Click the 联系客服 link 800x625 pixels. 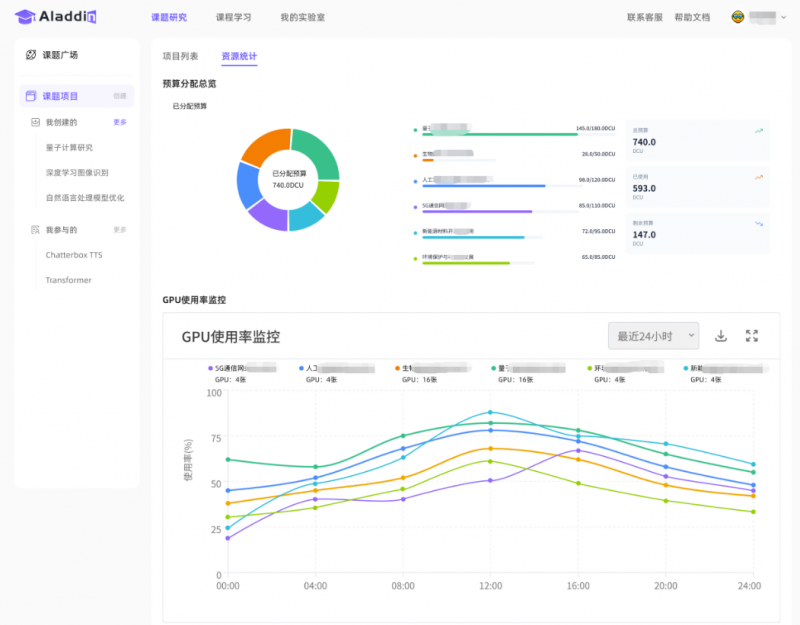pos(645,18)
